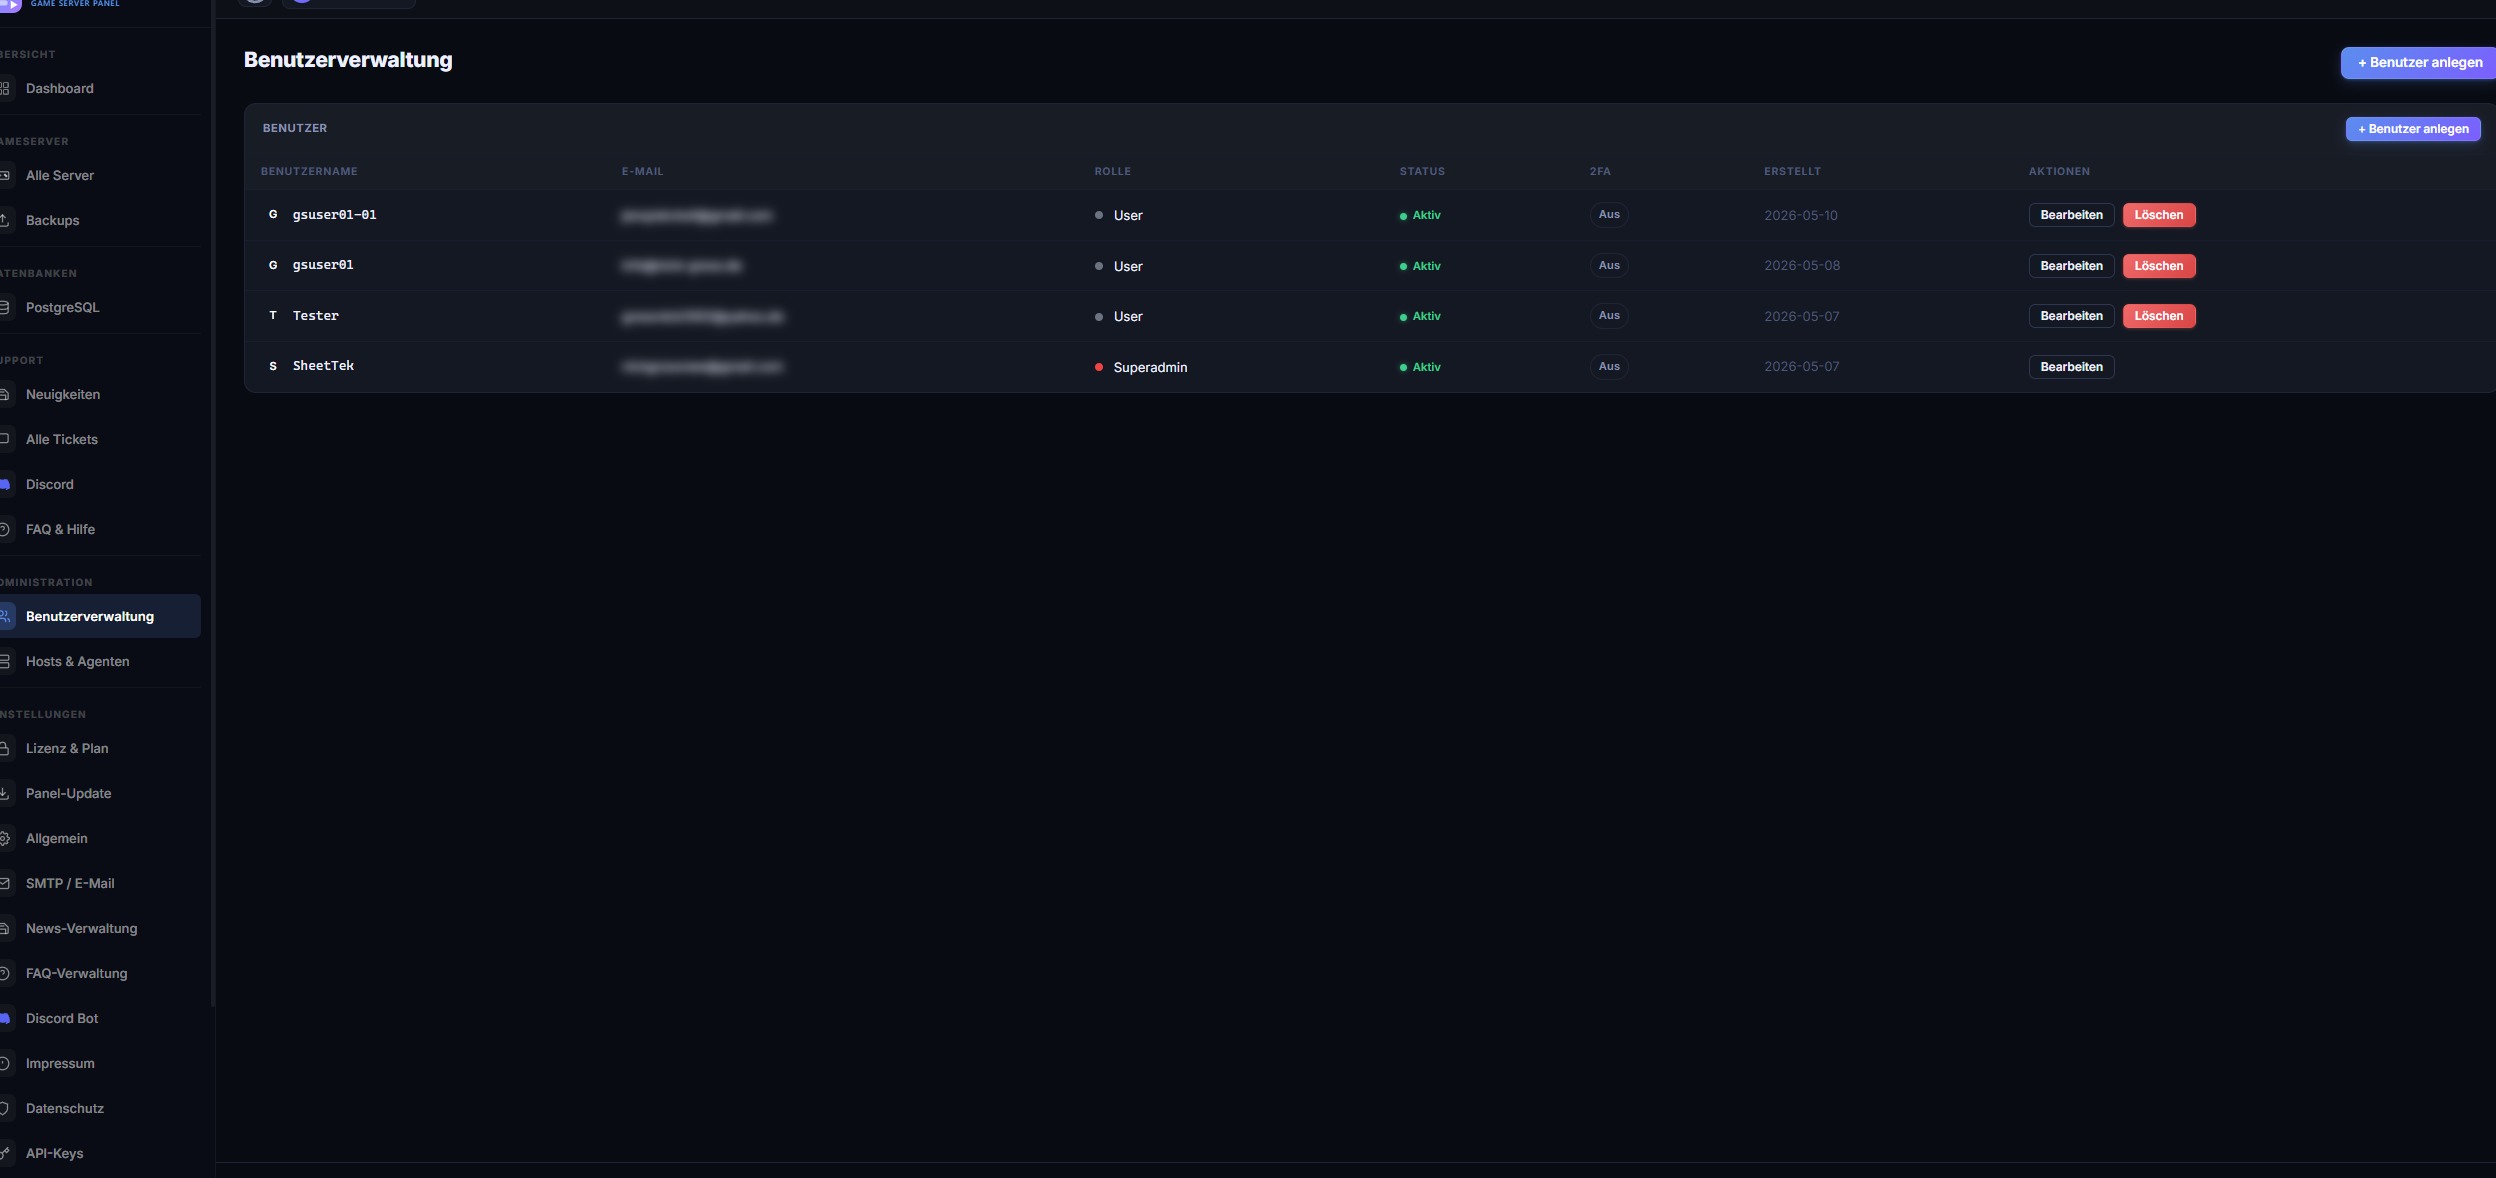The height and width of the screenshot is (1178, 2496).
Task: Click the Aktiv status of gsuser01
Action: (1420, 266)
